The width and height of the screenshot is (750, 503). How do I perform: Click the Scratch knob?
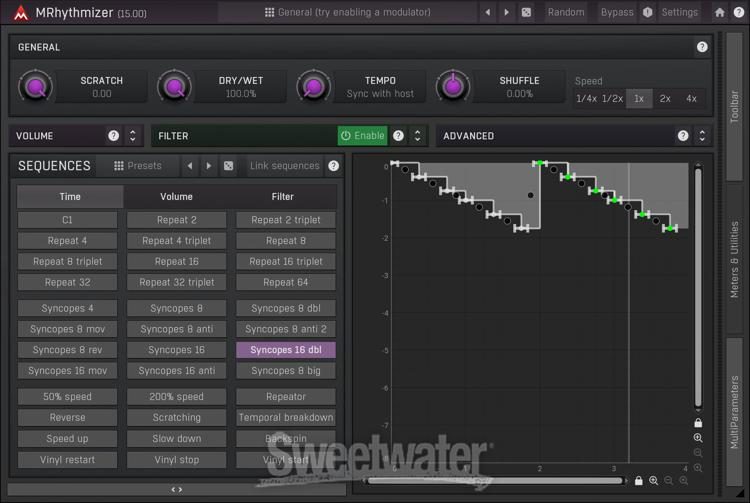35,87
